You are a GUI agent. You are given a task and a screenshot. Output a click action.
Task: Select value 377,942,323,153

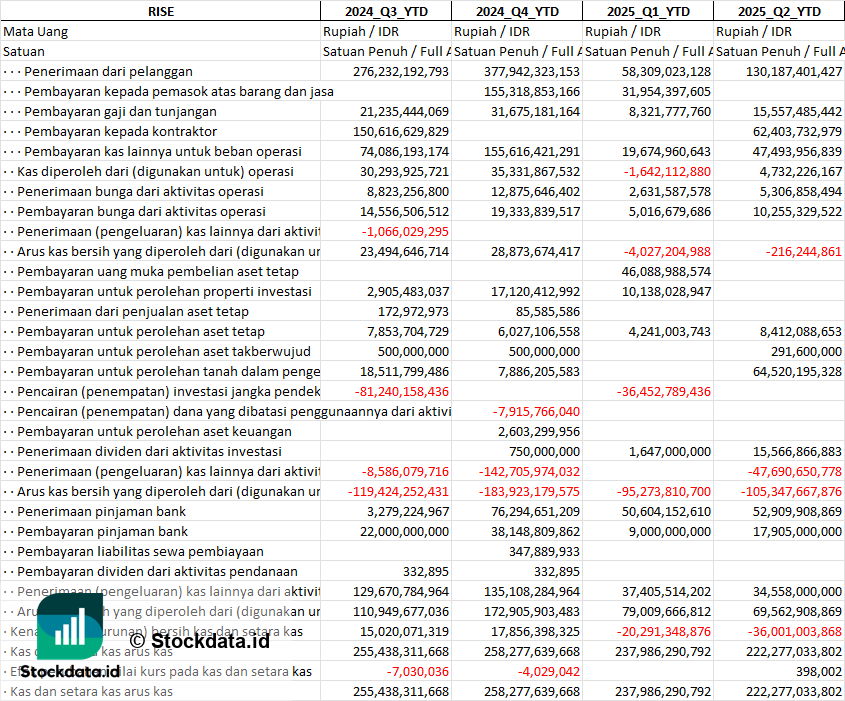(x=532, y=71)
